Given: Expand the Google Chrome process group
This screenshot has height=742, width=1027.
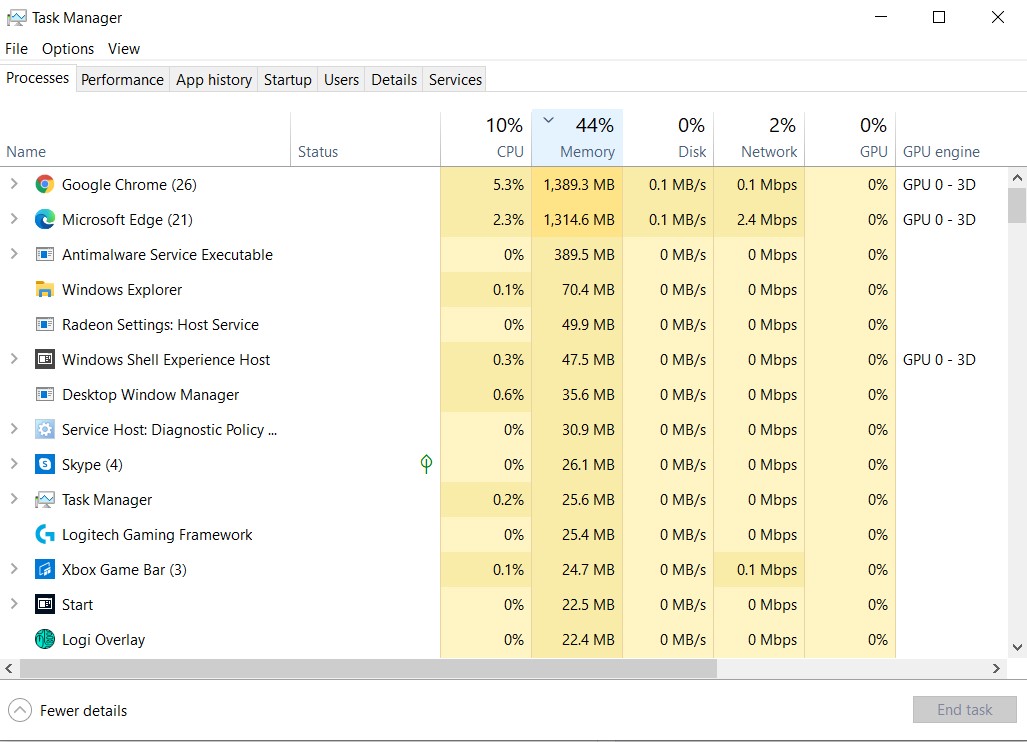Looking at the screenshot, I should pyautogui.click(x=14, y=185).
